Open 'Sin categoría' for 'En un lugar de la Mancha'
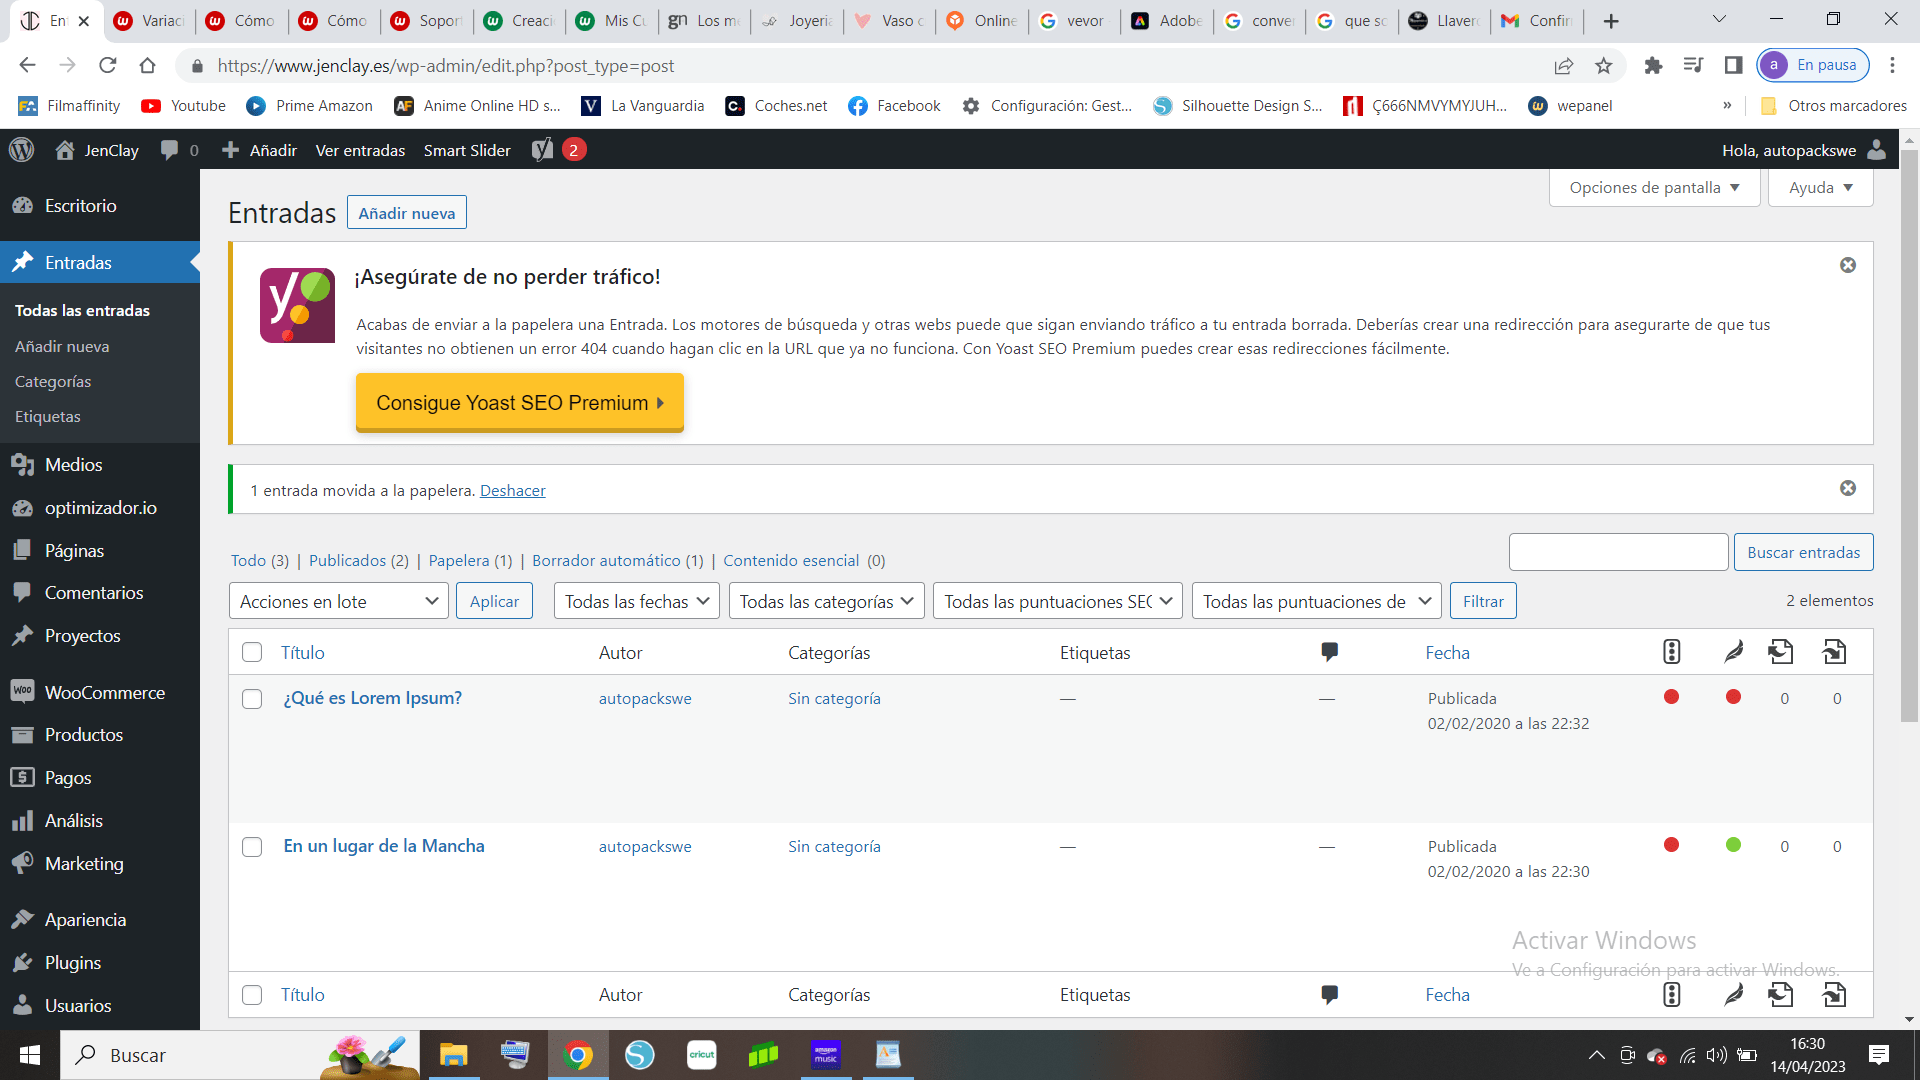 (x=834, y=846)
